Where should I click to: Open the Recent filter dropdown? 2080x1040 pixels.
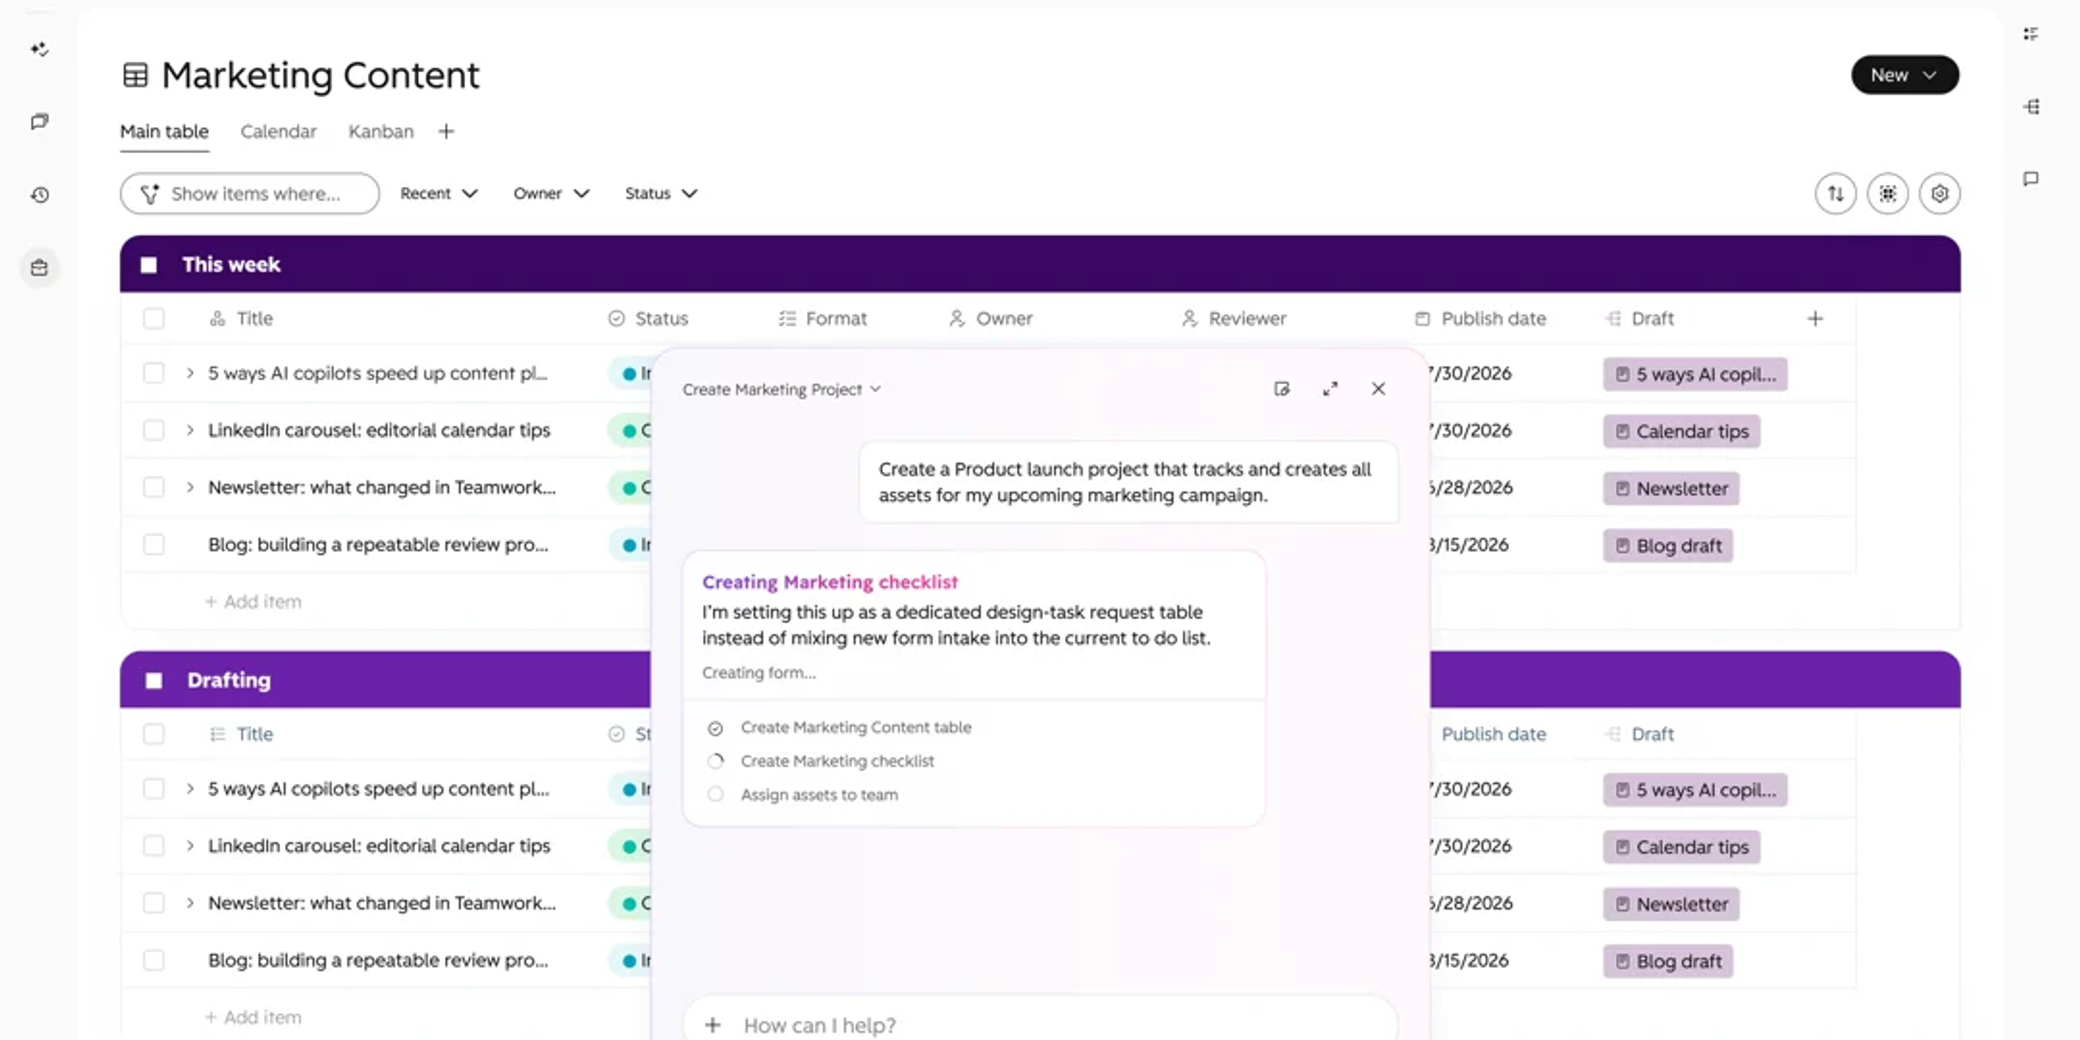pos(439,194)
